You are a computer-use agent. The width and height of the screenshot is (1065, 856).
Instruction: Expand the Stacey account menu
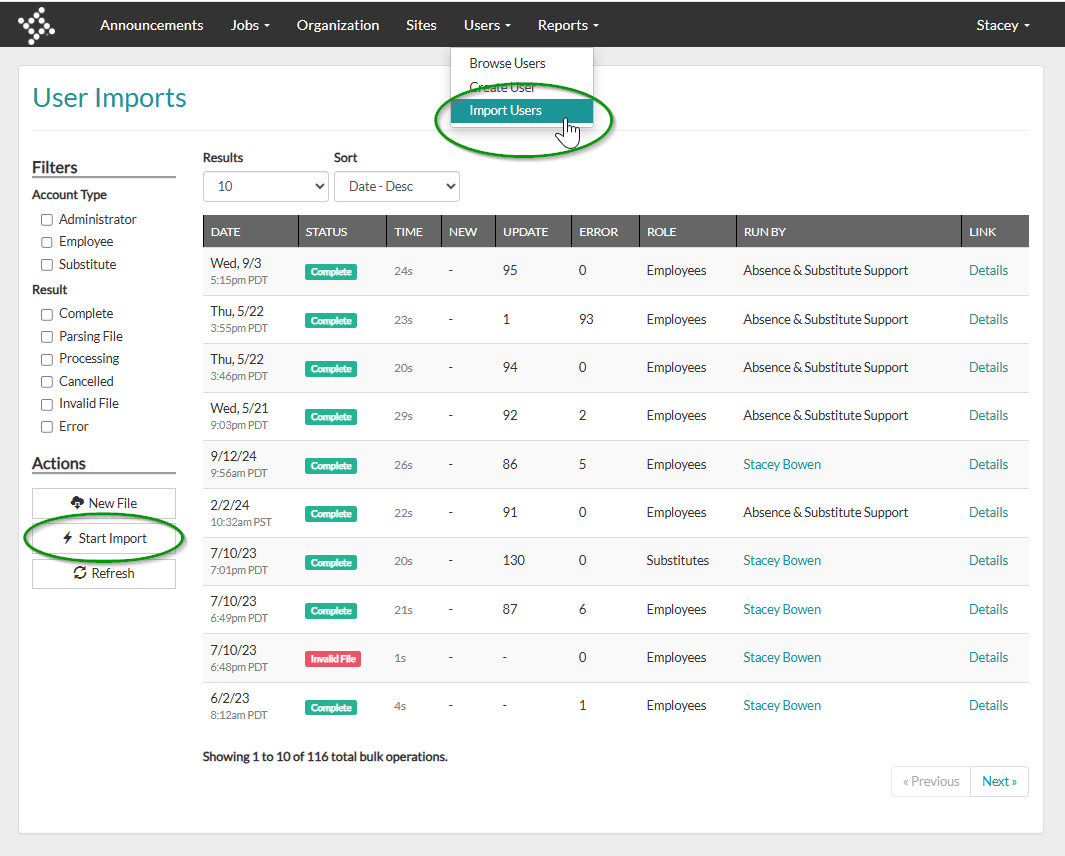tap(1003, 25)
